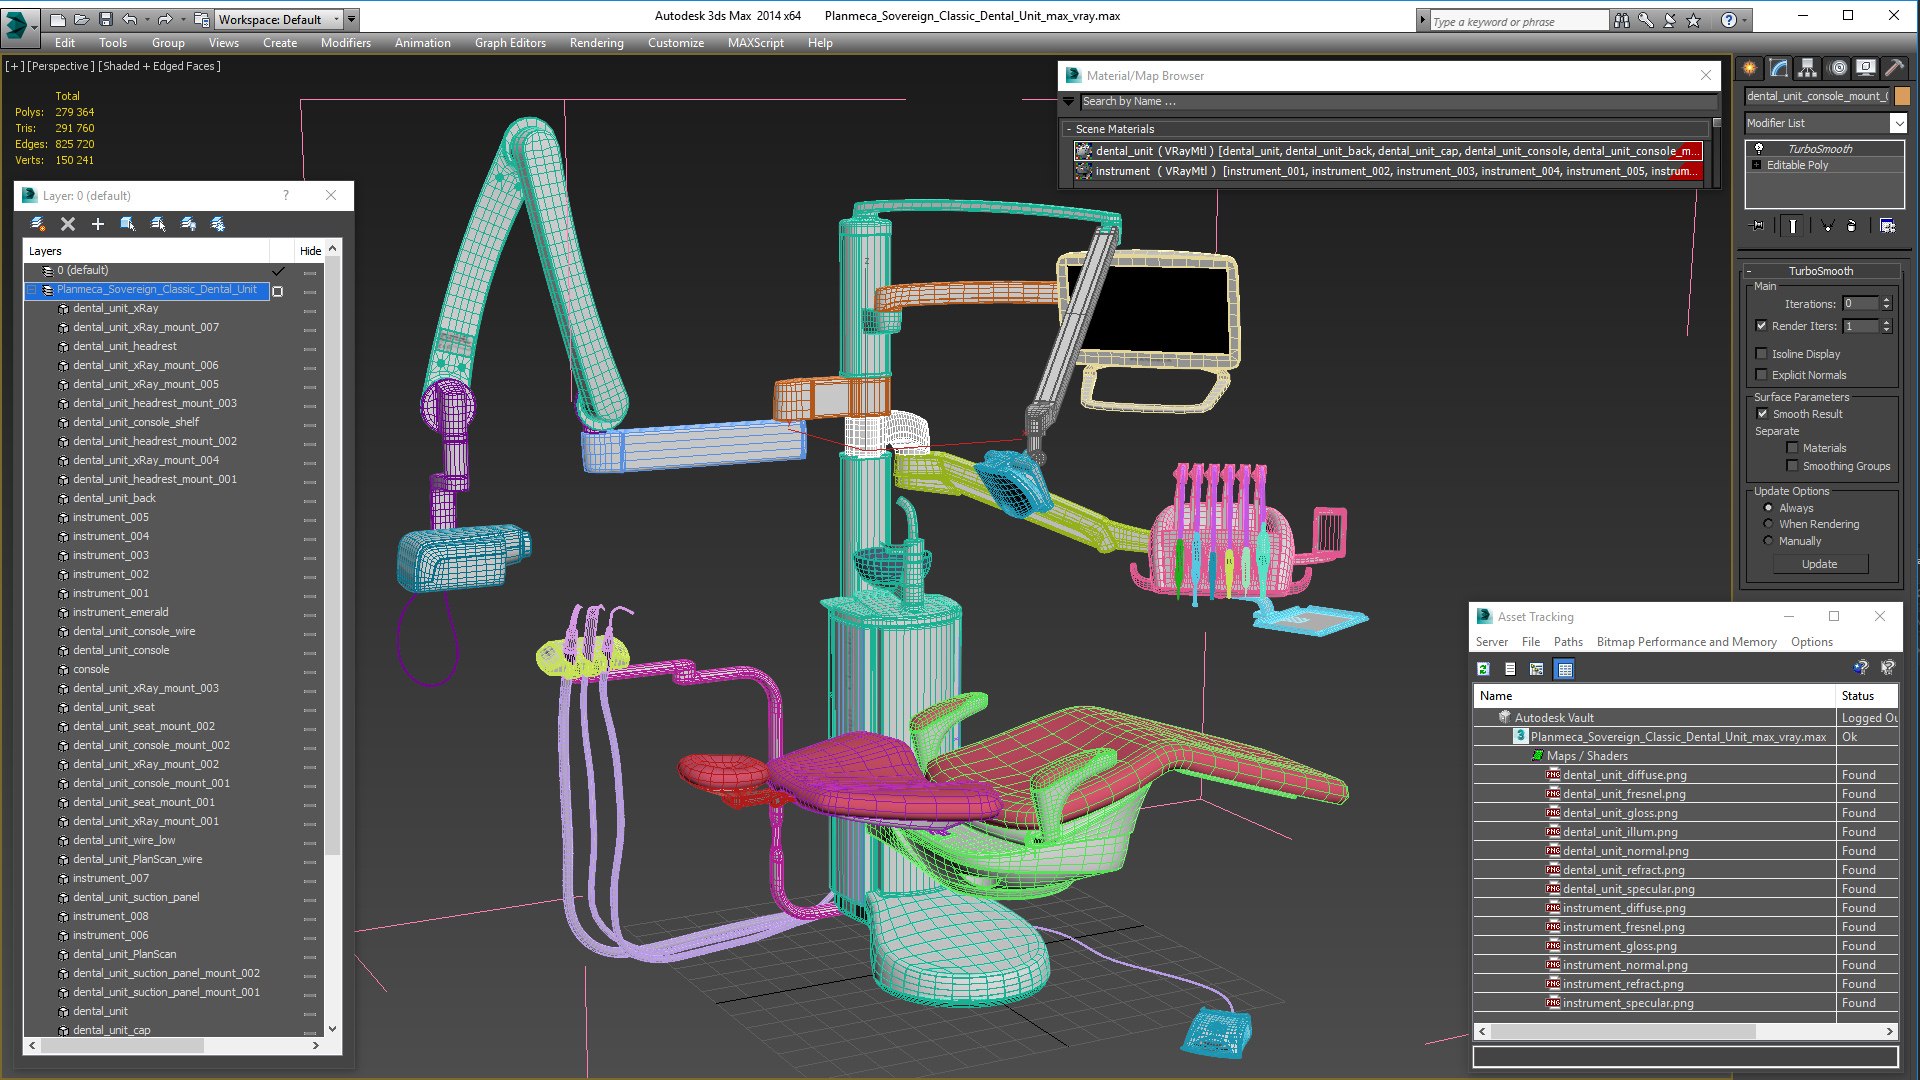The width and height of the screenshot is (1920, 1080).
Task: Click the Pin Stack icon below modifier stack
Action: (x=1758, y=226)
